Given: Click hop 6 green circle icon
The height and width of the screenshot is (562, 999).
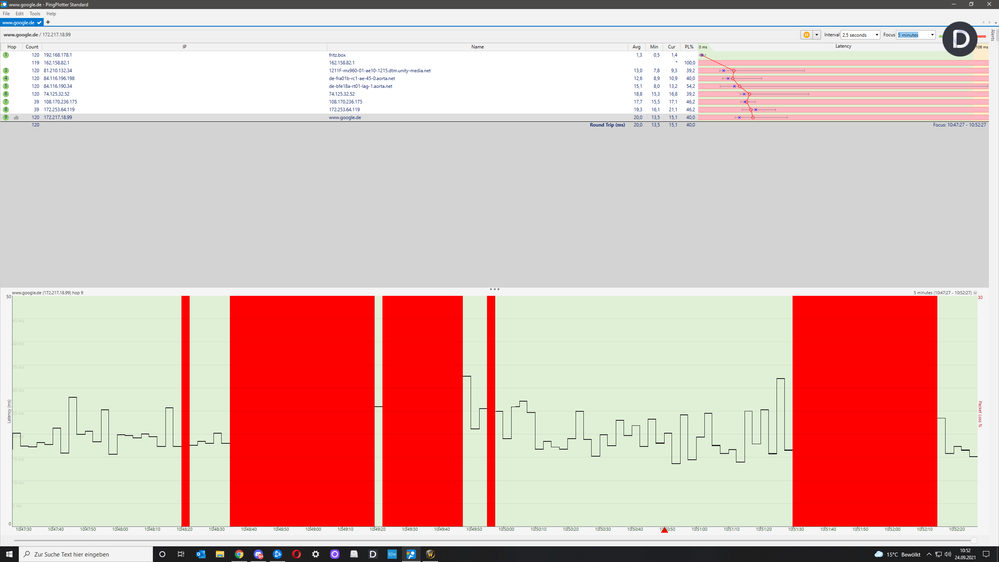Looking at the screenshot, I should [6, 94].
